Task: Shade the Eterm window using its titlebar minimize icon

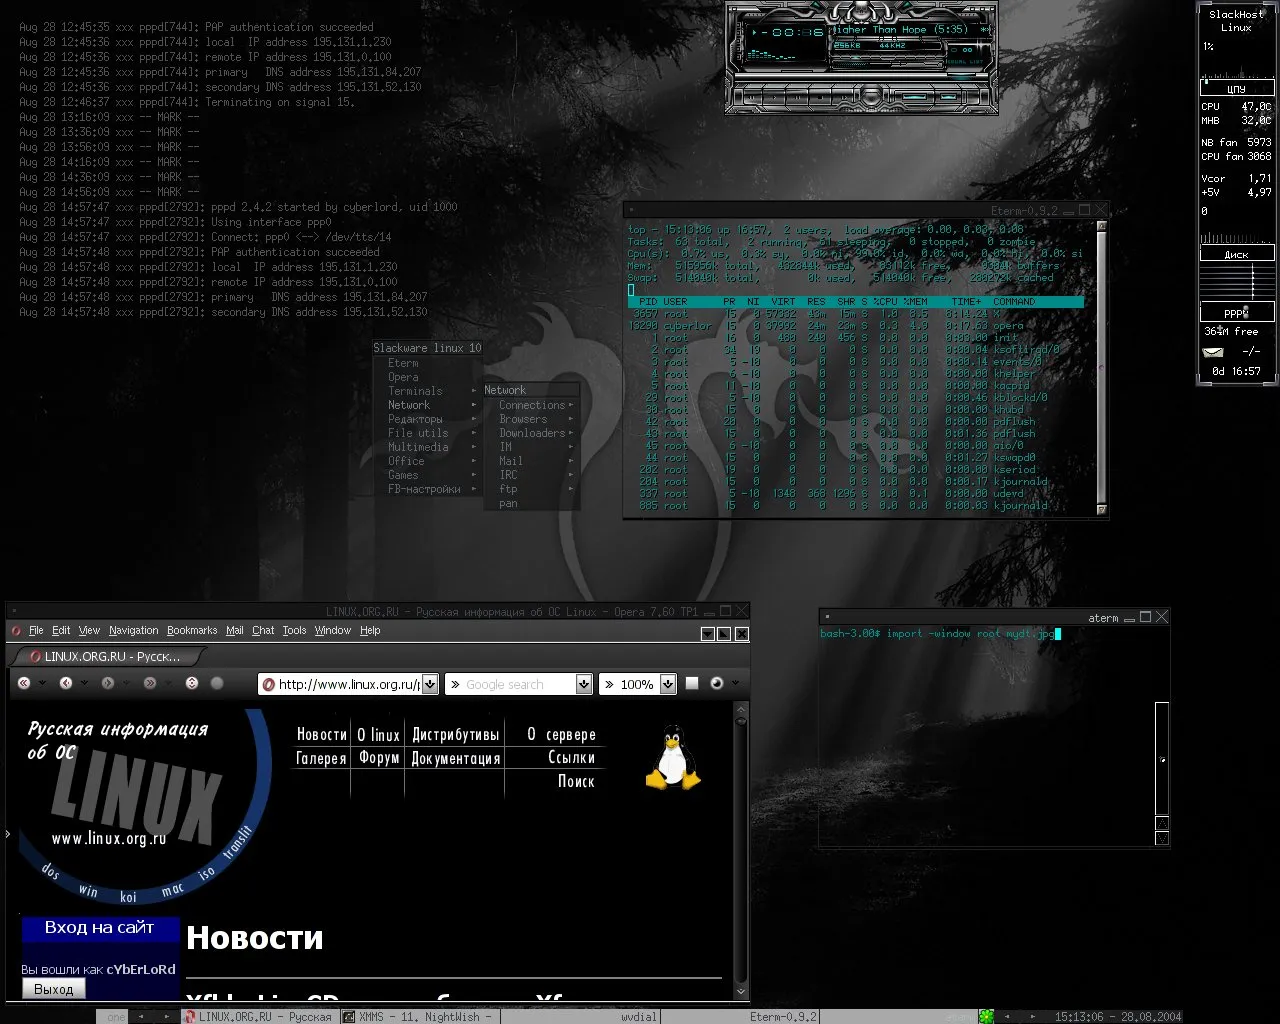Action: [x=1068, y=211]
